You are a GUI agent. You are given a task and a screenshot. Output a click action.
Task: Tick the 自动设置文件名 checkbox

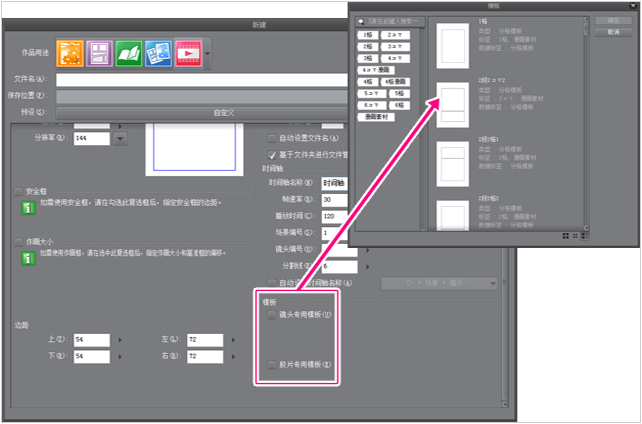click(x=272, y=139)
